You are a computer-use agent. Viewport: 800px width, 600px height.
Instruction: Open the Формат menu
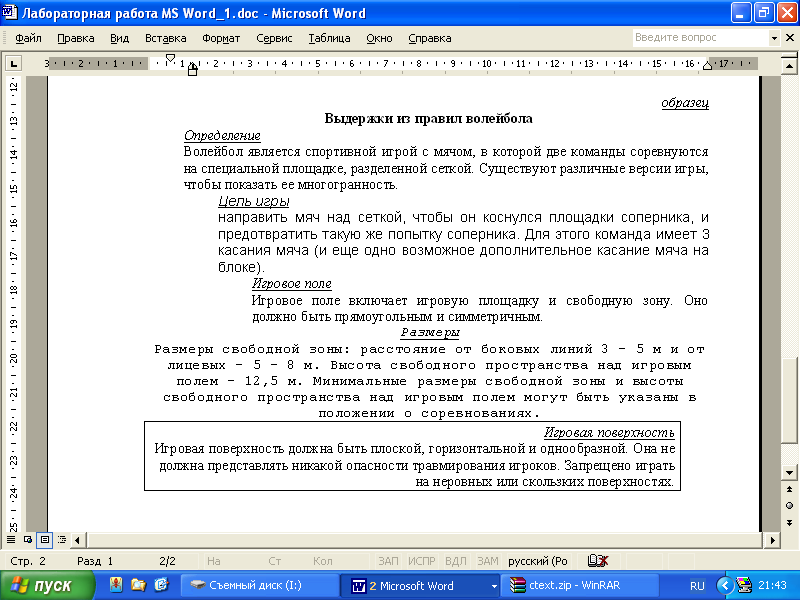click(221, 38)
